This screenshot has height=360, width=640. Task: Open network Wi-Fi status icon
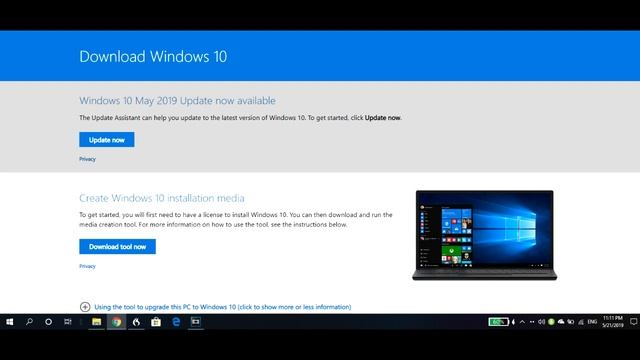click(581, 322)
